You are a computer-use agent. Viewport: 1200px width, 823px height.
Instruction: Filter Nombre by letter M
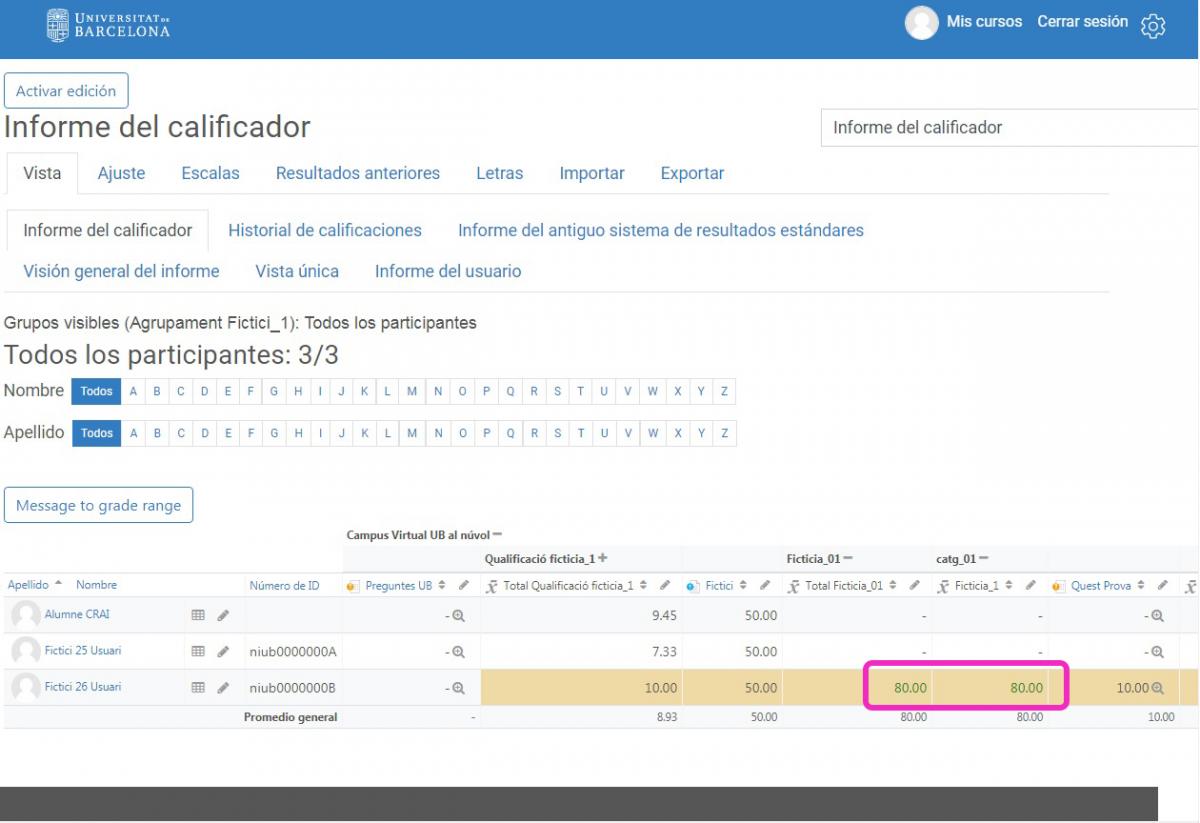[412, 391]
